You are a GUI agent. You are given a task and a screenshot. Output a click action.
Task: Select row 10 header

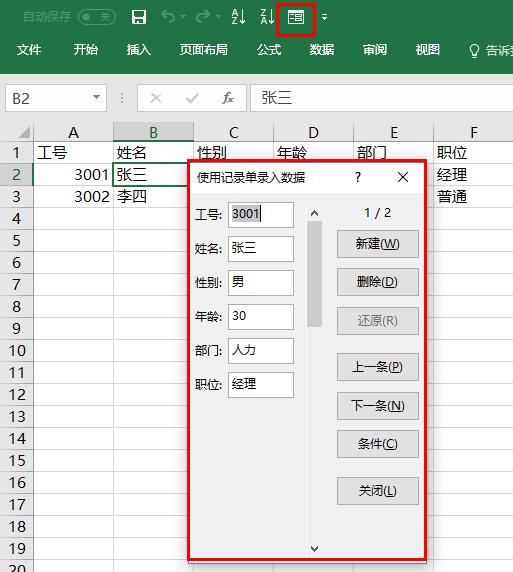click(x=16, y=351)
